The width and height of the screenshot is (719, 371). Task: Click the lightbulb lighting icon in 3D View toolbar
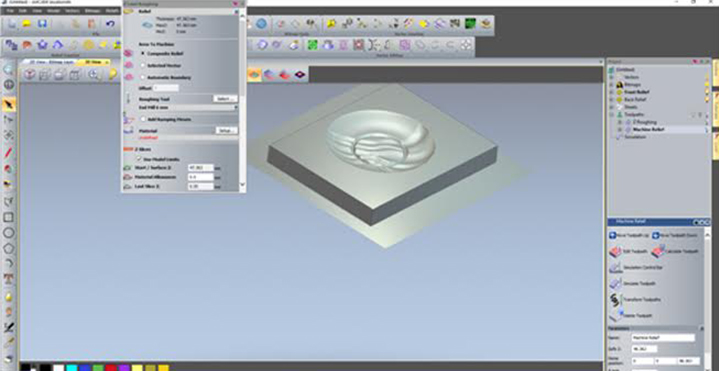click(x=113, y=74)
